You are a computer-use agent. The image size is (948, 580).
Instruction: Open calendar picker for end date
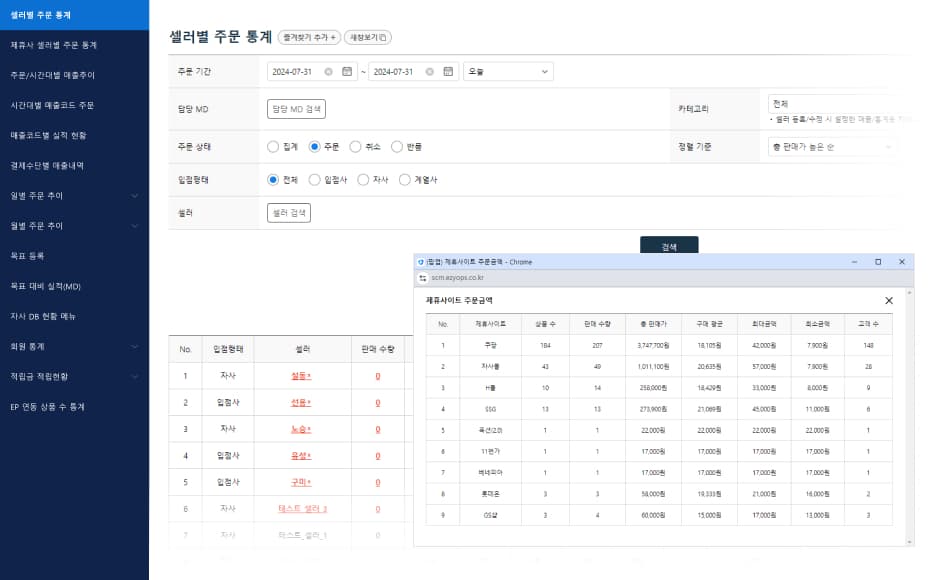click(x=448, y=71)
